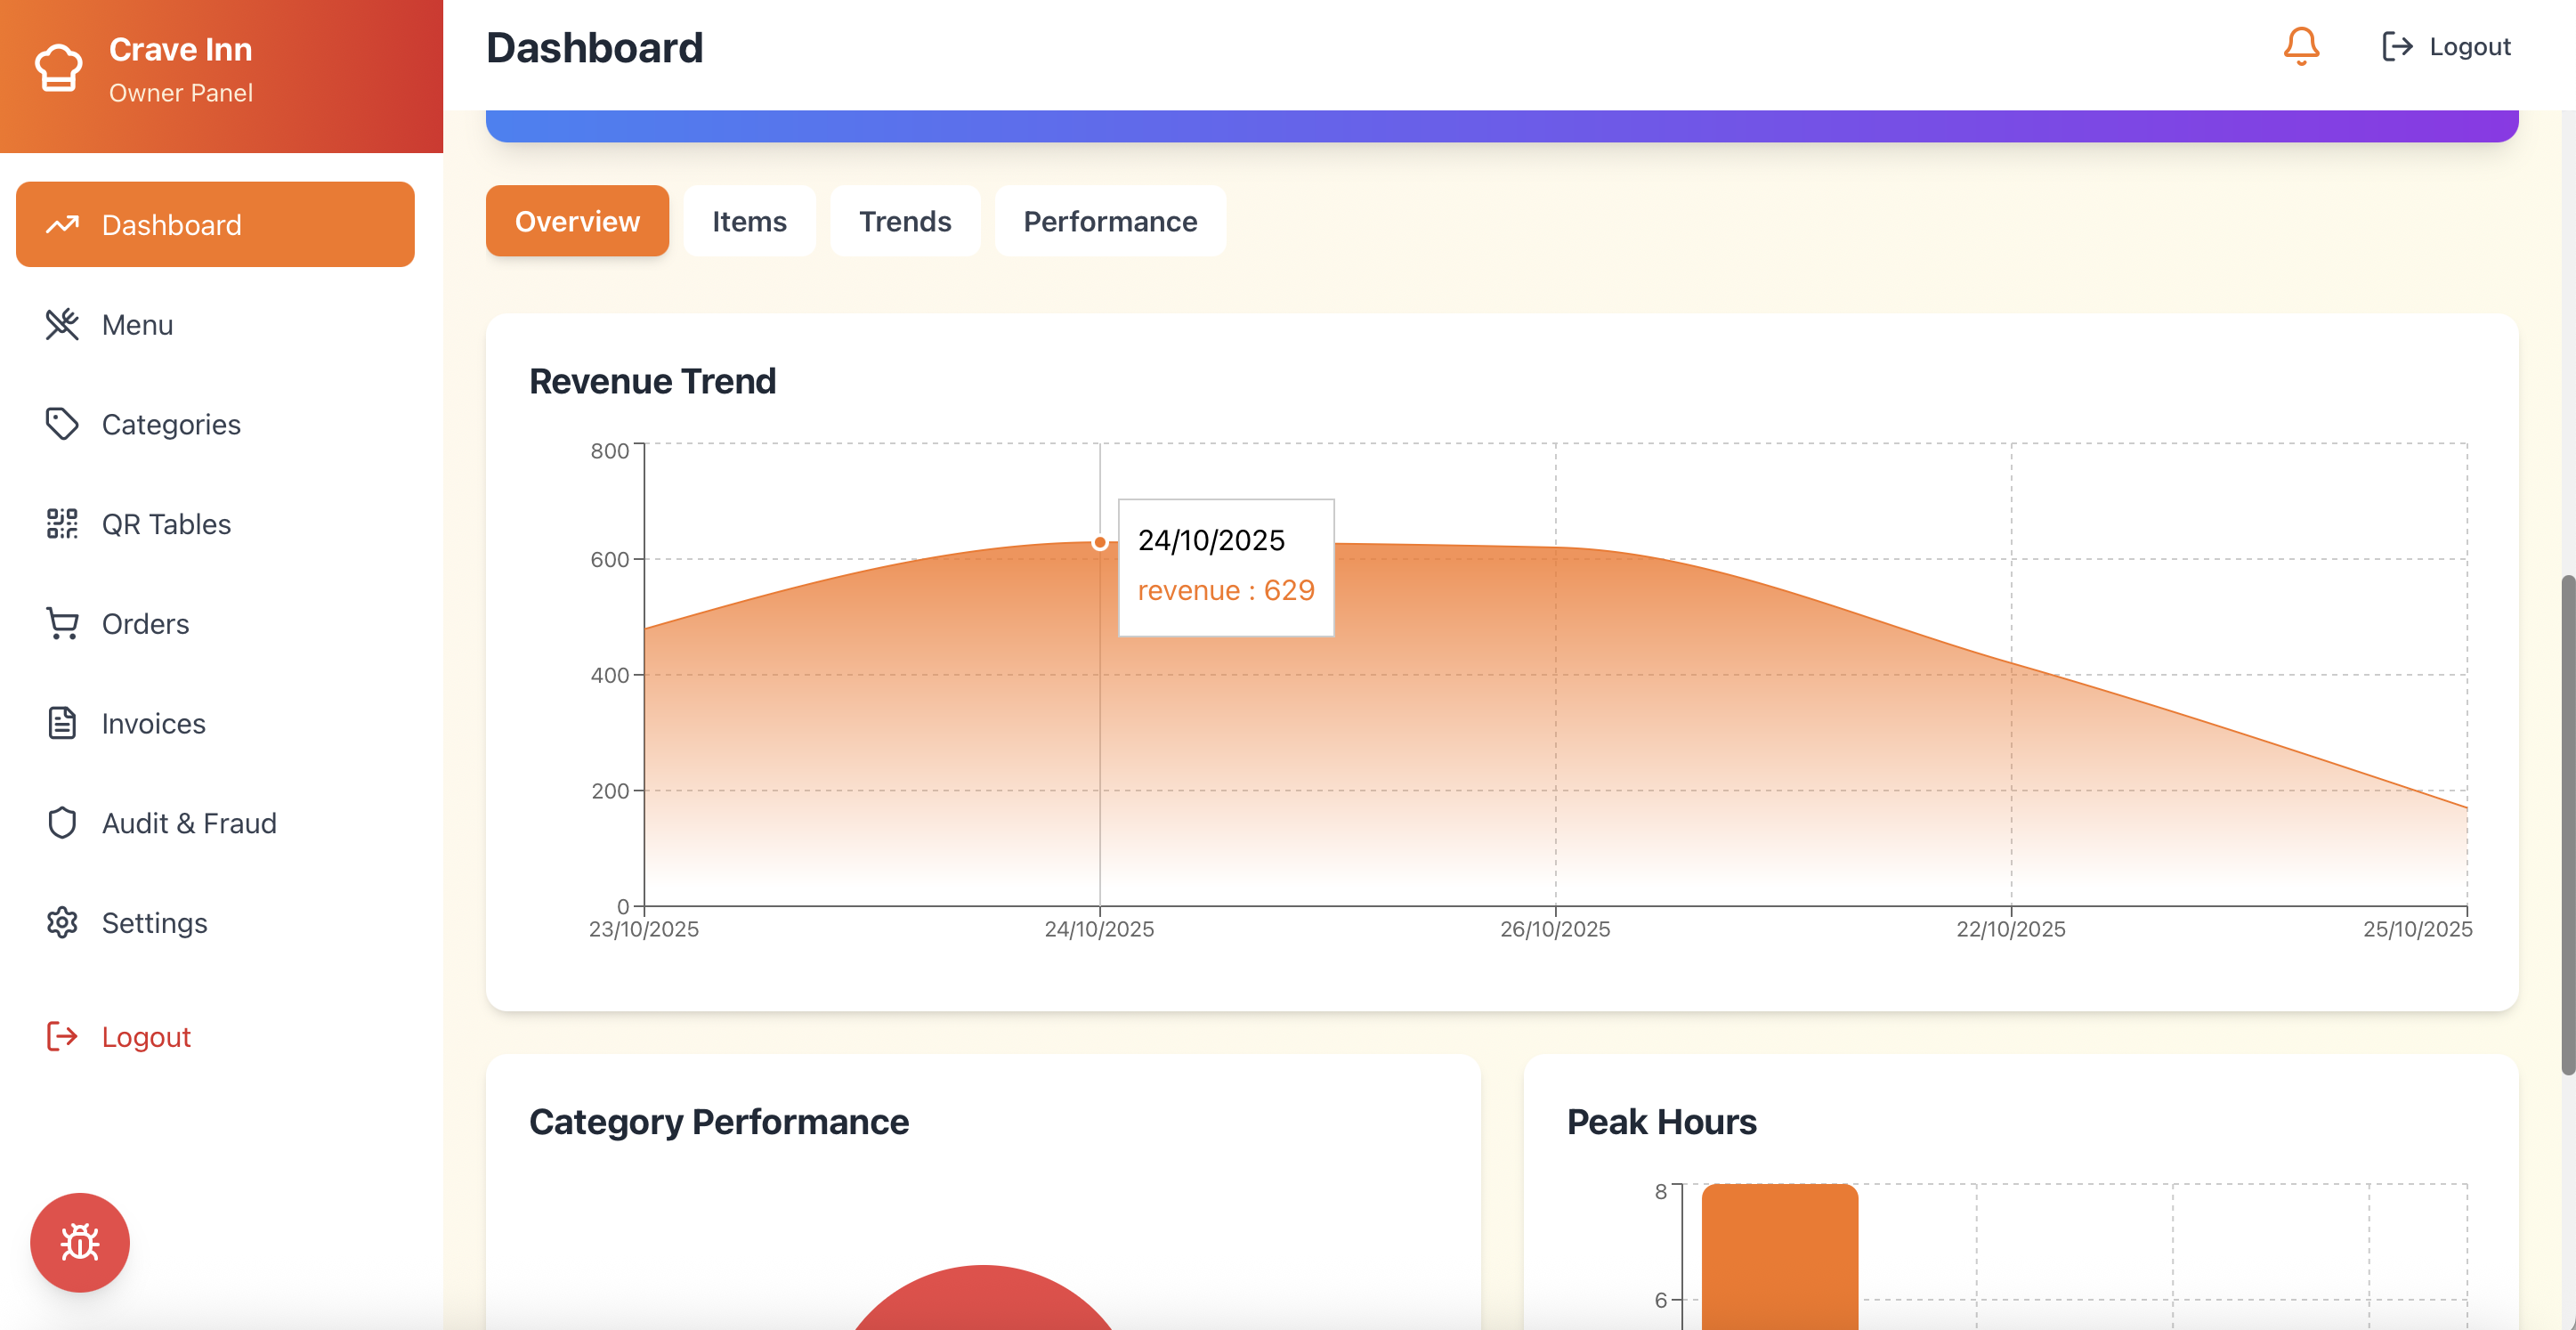Click the Categories tag icon

(62, 424)
